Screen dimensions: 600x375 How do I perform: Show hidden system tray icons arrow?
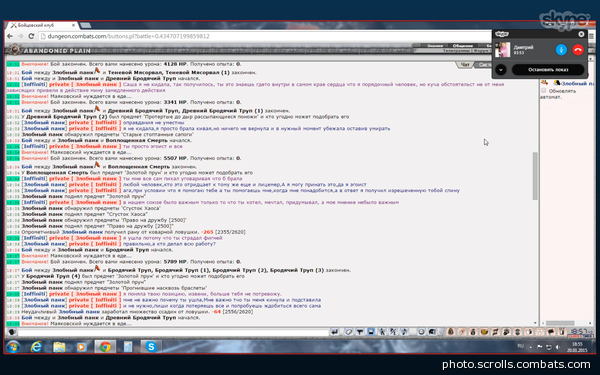530,347
